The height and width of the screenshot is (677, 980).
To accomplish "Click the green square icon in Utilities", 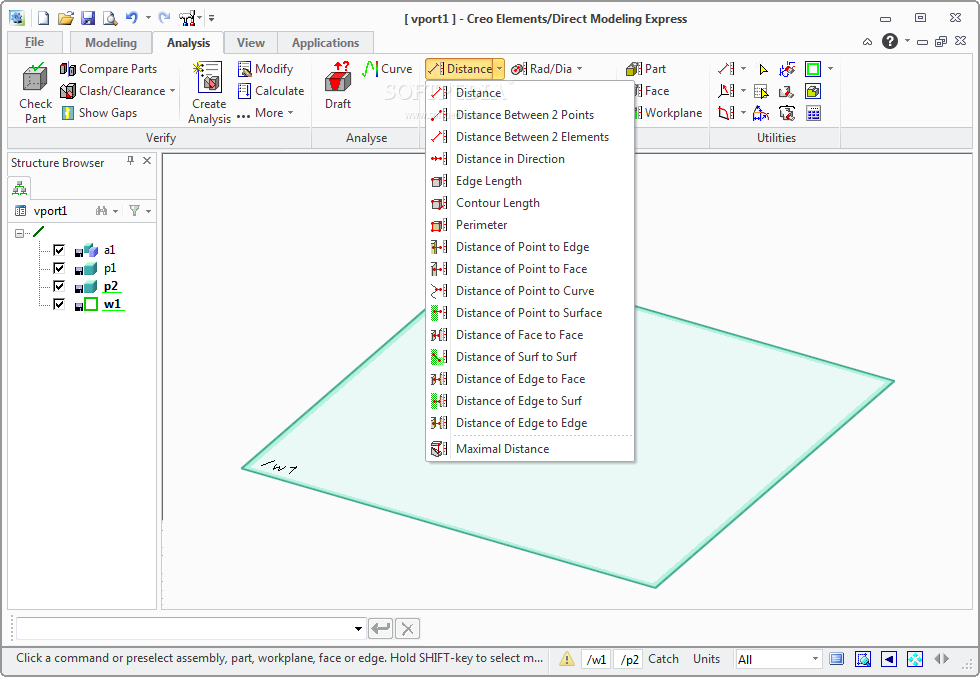I will [x=812, y=69].
